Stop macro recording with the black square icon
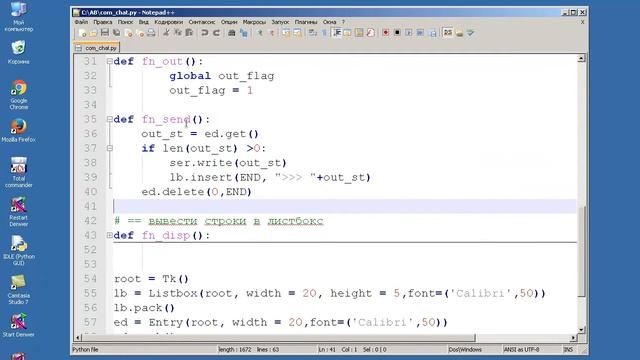640x360 pixels. [397, 33]
